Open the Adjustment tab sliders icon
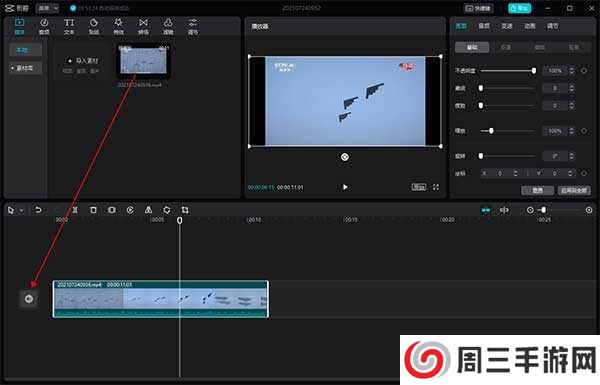This screenshot has height=385, width=600. pyautogui.click(x=193, y=26)
